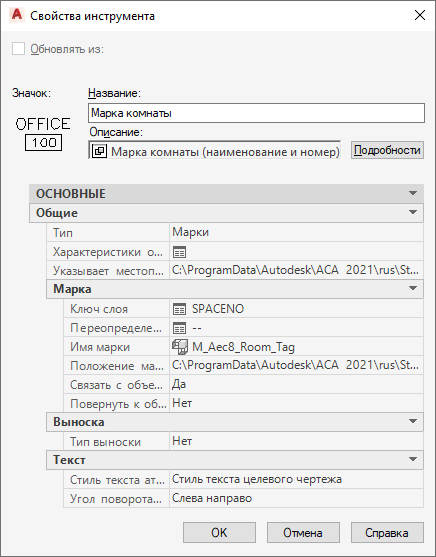Click the M_Aec8_Room_Tag block icon
Screen dimensions: 436x557
pos(180,347)
